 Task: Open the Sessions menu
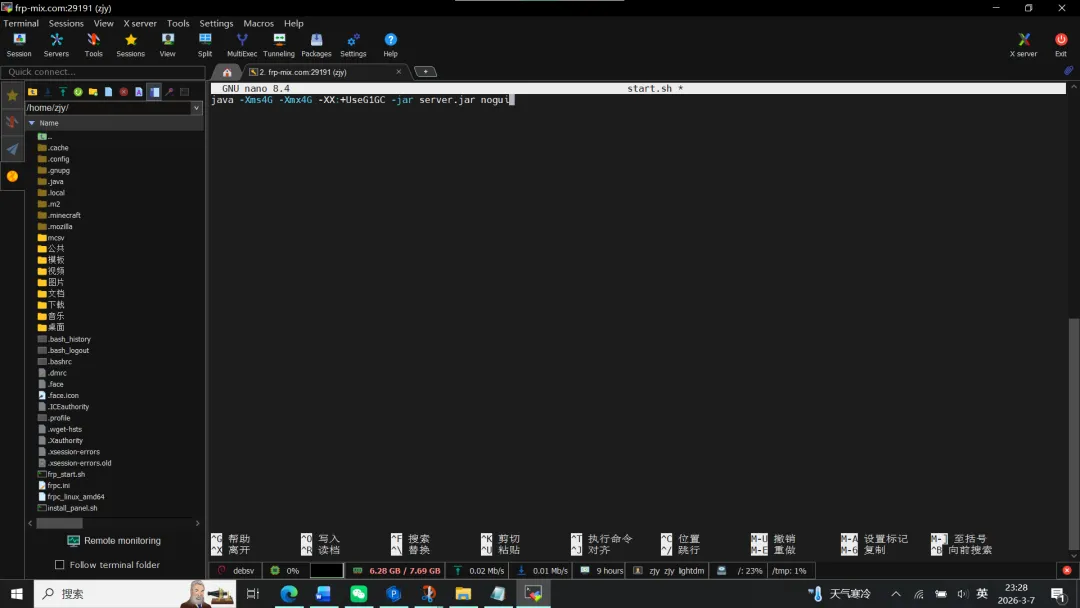tap(66, 23)
